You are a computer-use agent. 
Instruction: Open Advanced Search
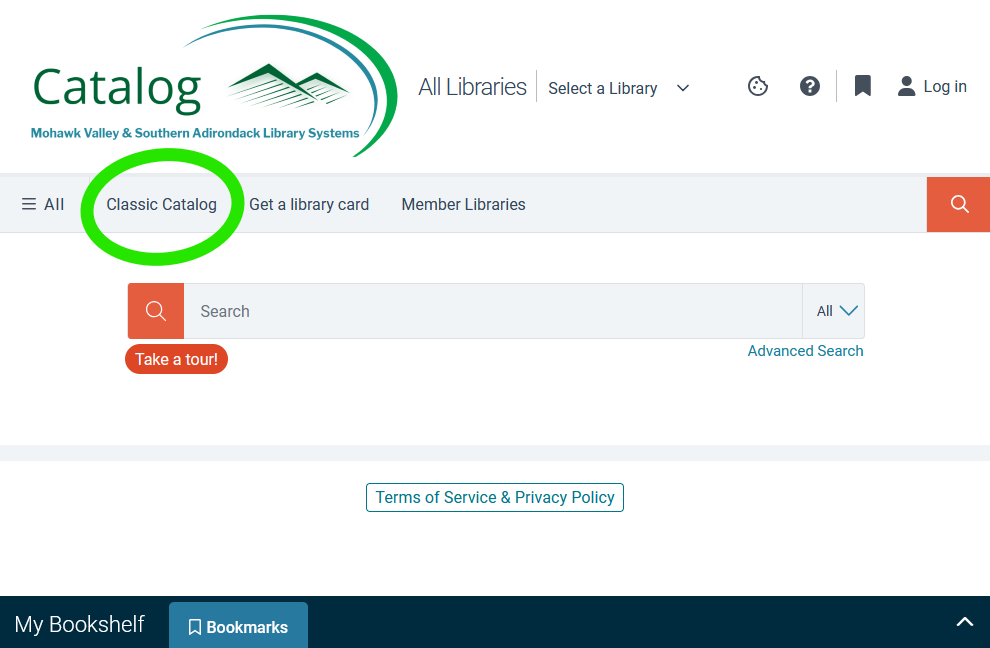click(x=805, y=350)
